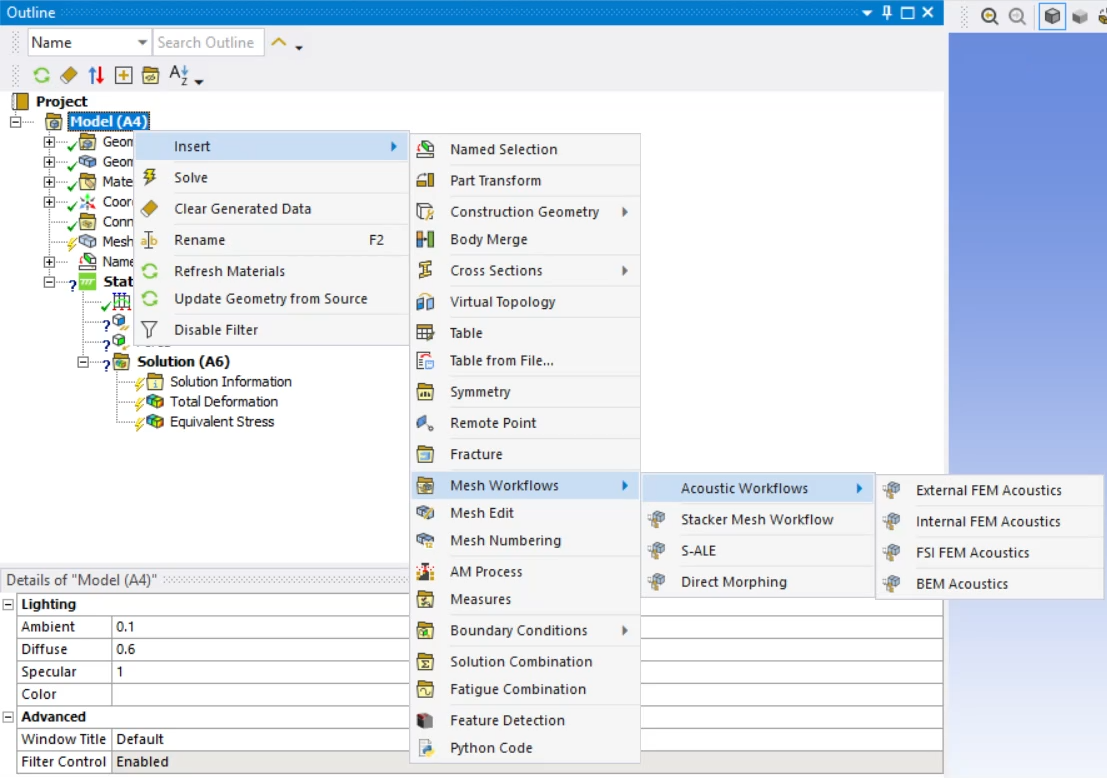Collapse the Solution (A6) tree node
This screenshot has width=1107, height=778.
83,362
